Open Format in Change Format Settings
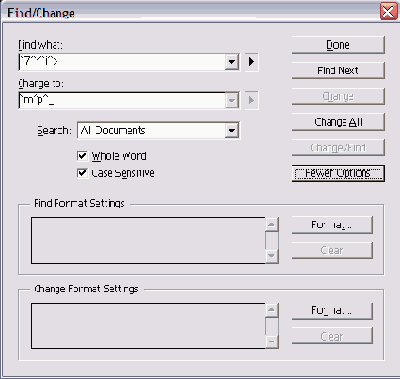400x379 pixels. (332, 311)
